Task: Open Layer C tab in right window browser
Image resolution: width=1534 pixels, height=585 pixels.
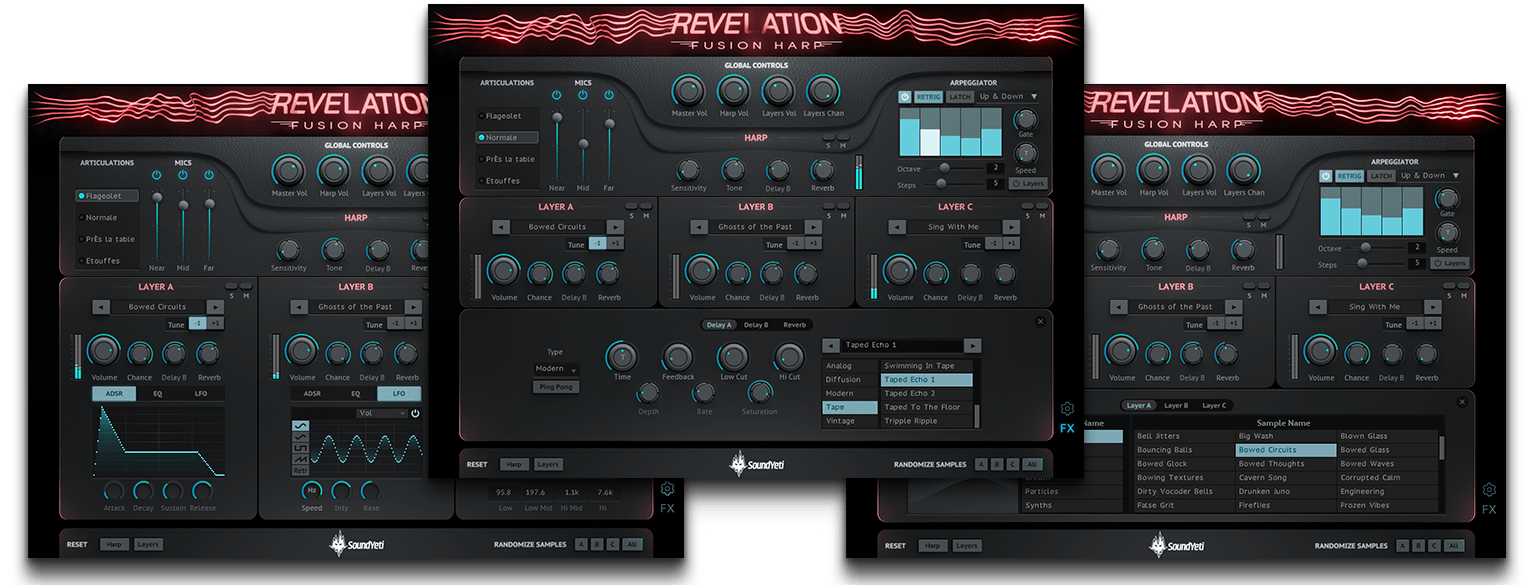Action: tap(1214, 405)
